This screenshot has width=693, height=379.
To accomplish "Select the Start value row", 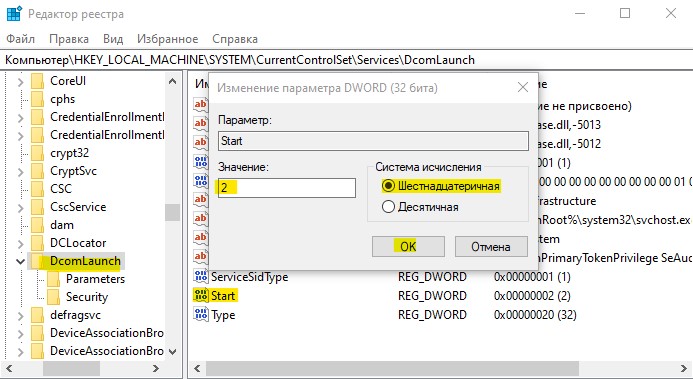I will click(223, 296).
